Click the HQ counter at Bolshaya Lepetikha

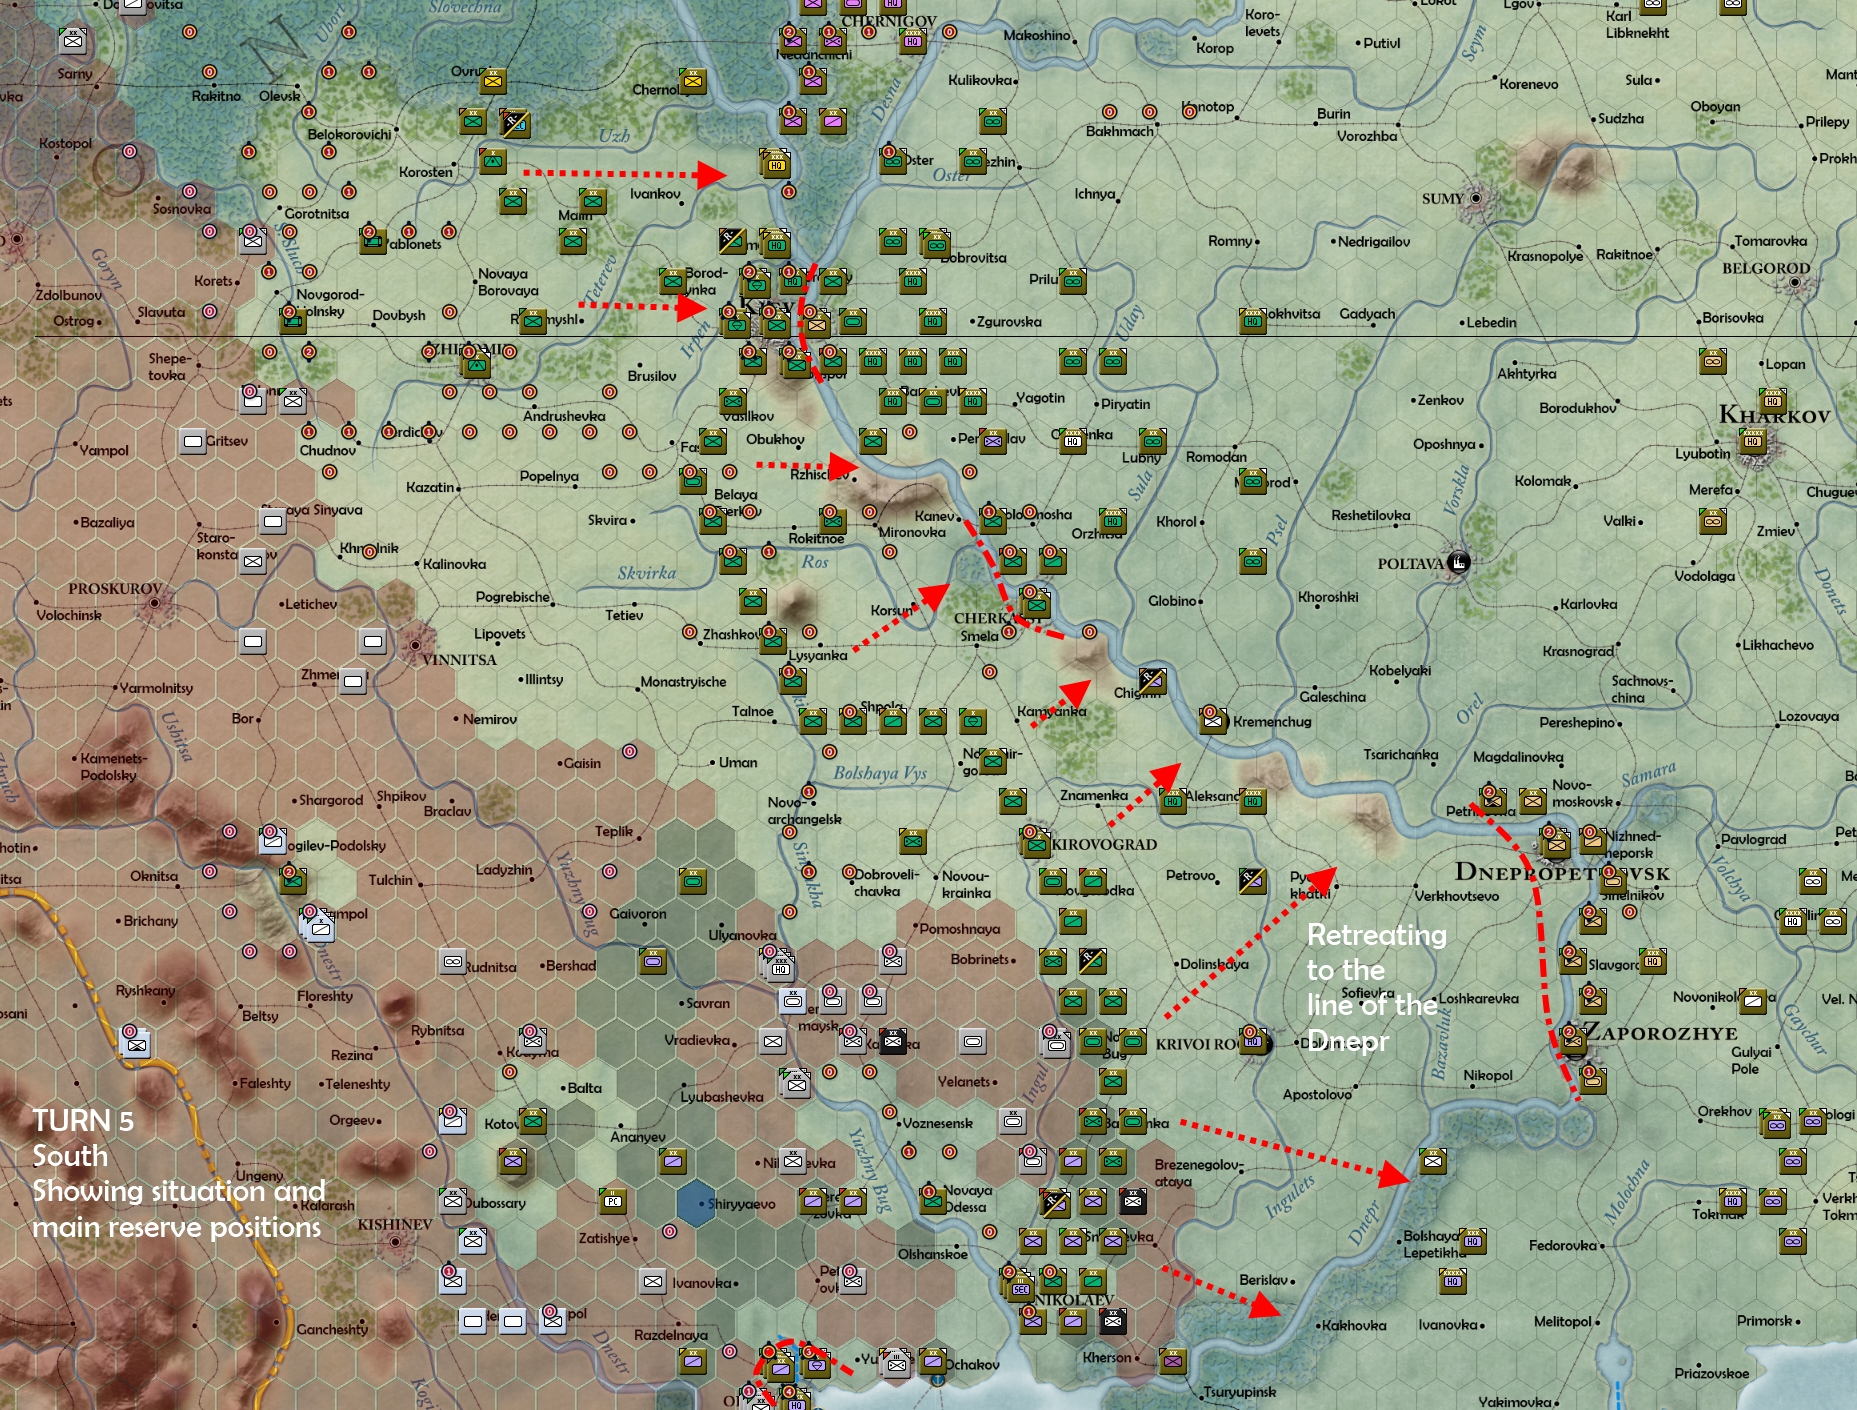click(x=1472, y=1241)
